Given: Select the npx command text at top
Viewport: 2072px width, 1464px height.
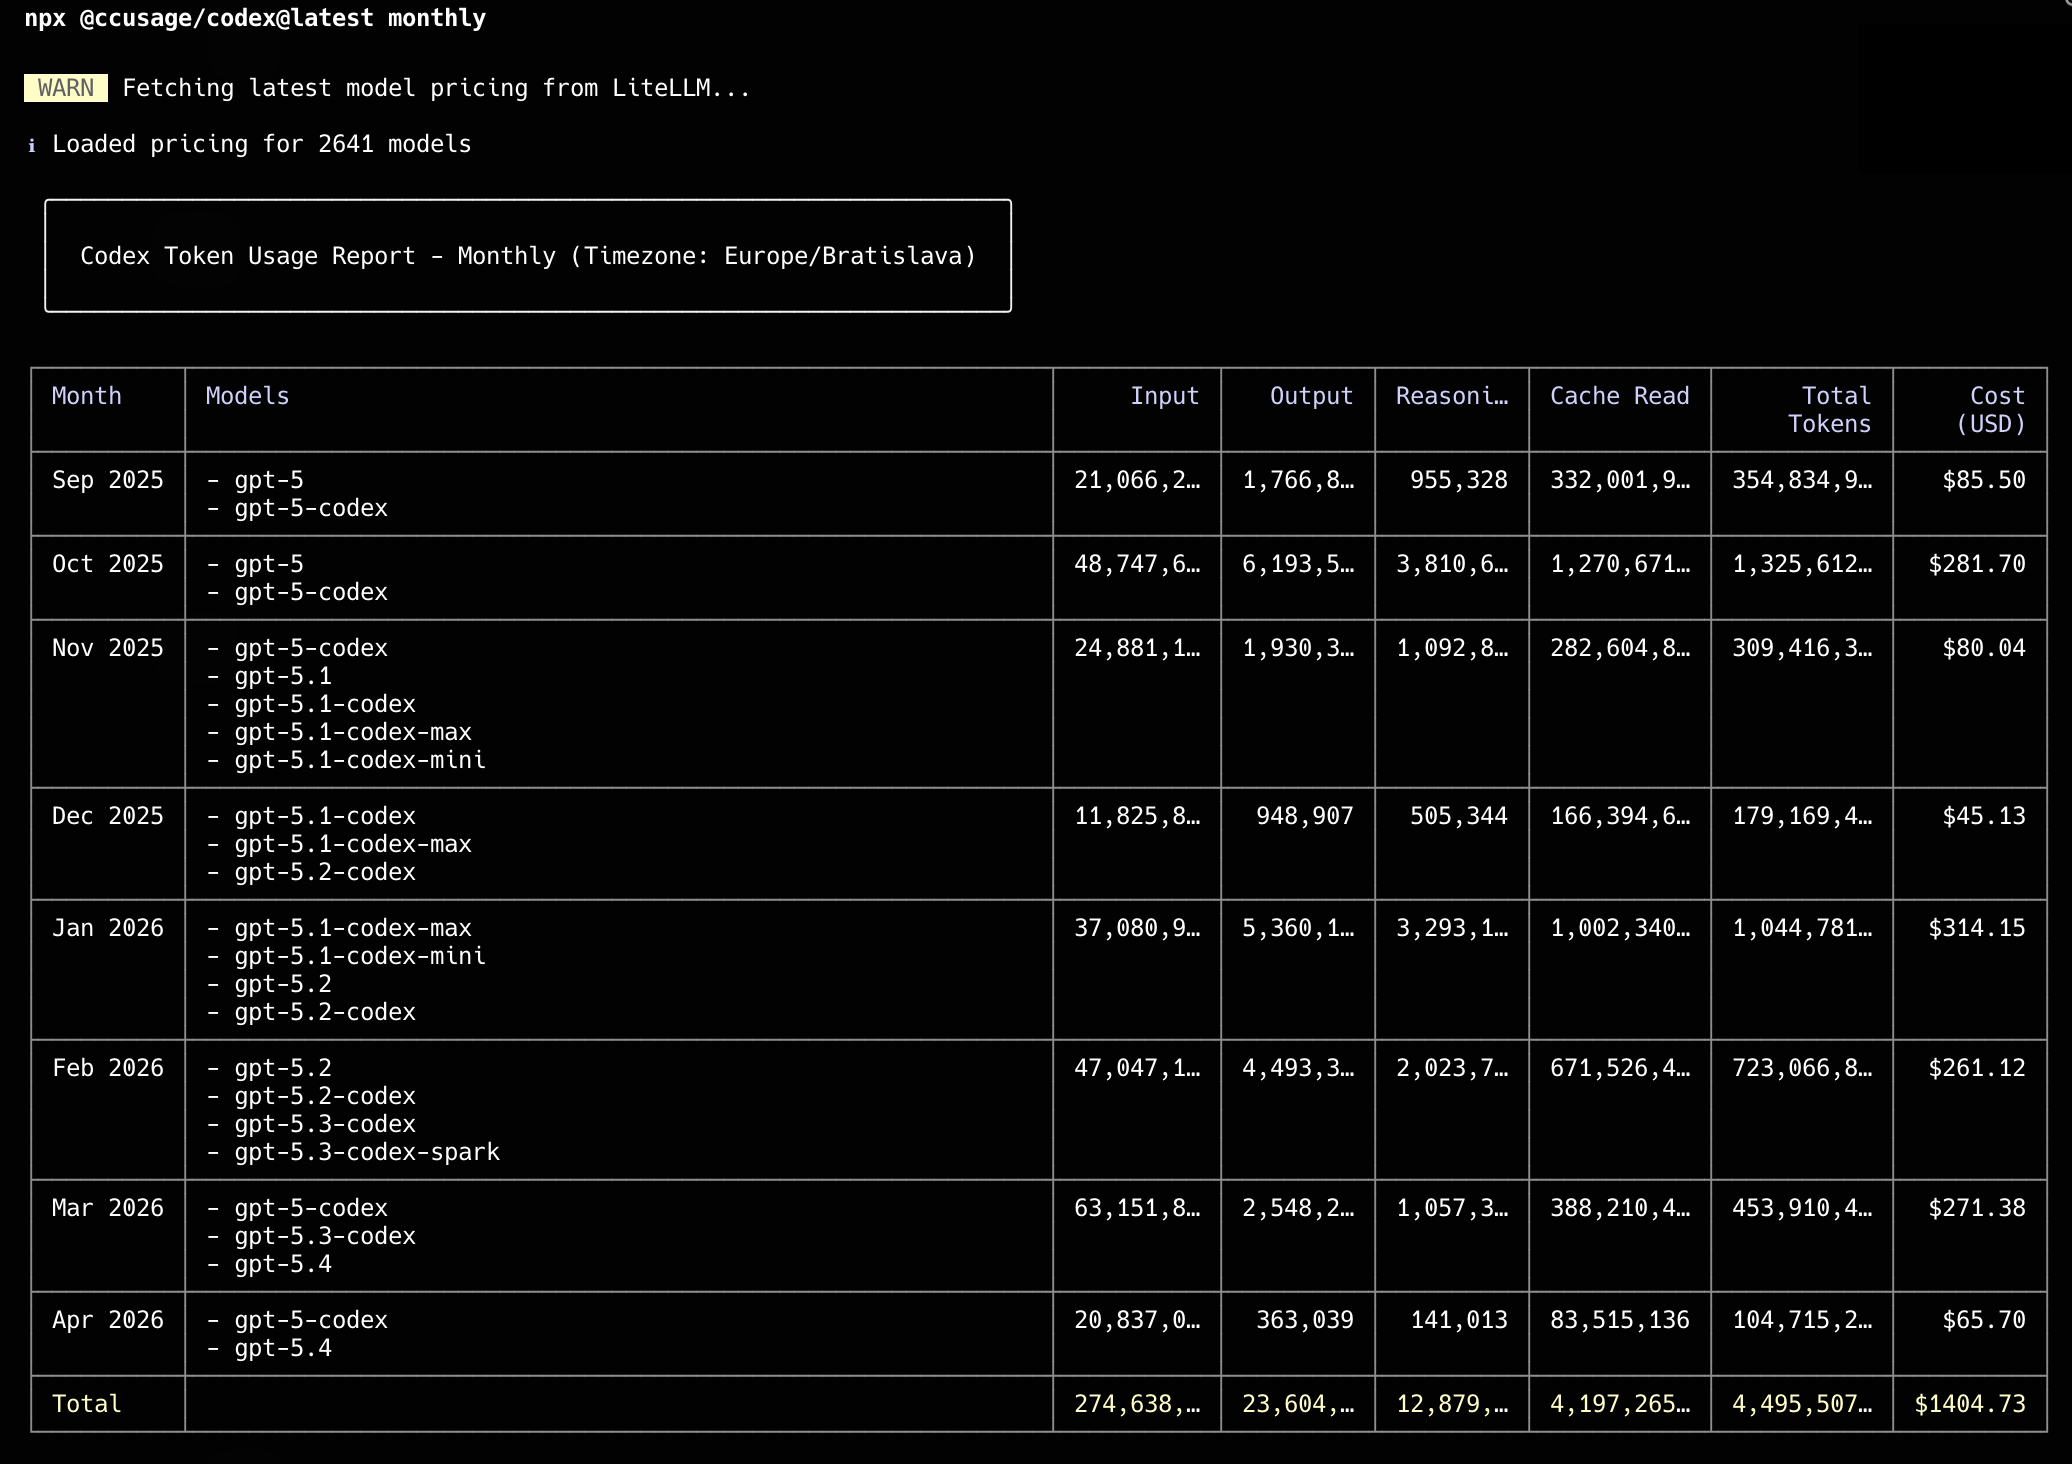Looking at the screenshot, I should (x=256, y=18).
